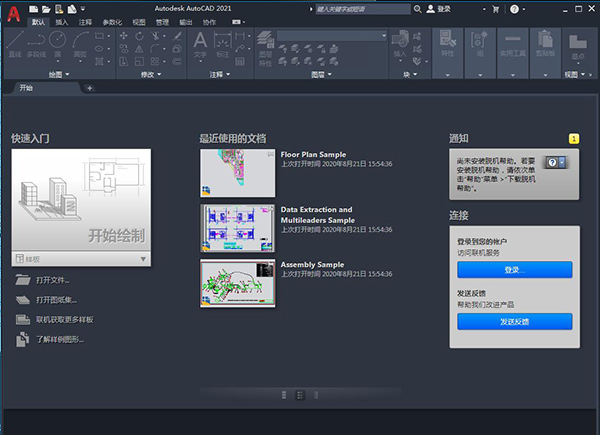This screenshot has height=435, width=600.
Task: Click the Clipboard (剪贴板) paste icon
Action: 545,43
